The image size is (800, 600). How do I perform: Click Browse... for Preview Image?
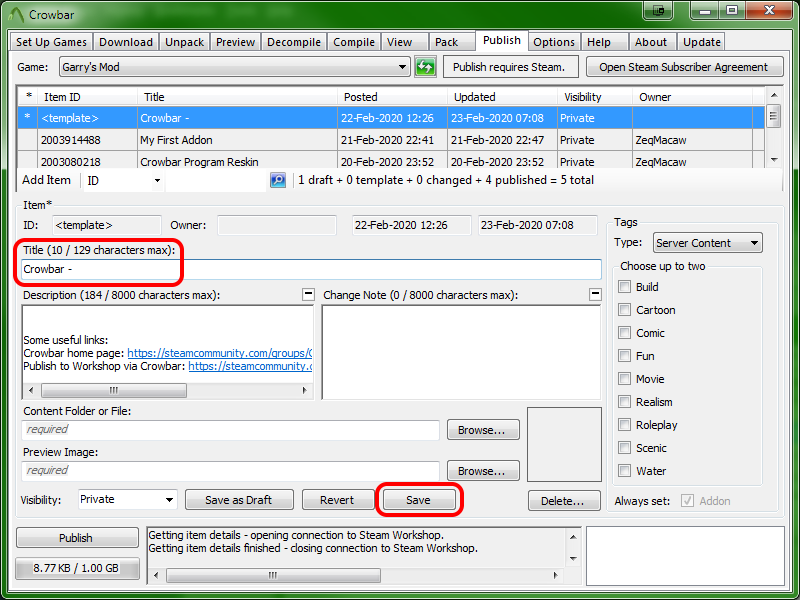pyautogui.click(x=483, y=471)
